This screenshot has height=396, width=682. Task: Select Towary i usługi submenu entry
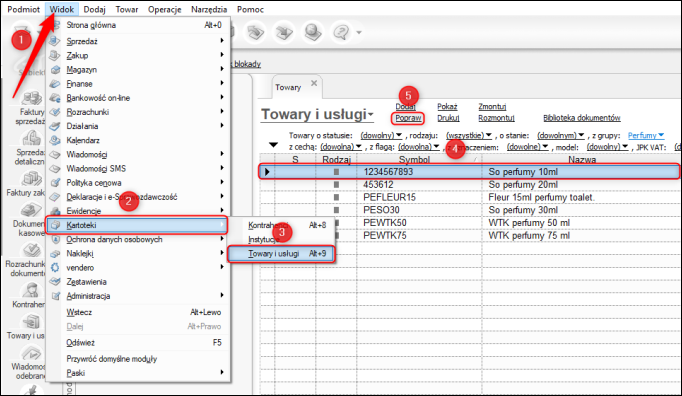(281, 254)
